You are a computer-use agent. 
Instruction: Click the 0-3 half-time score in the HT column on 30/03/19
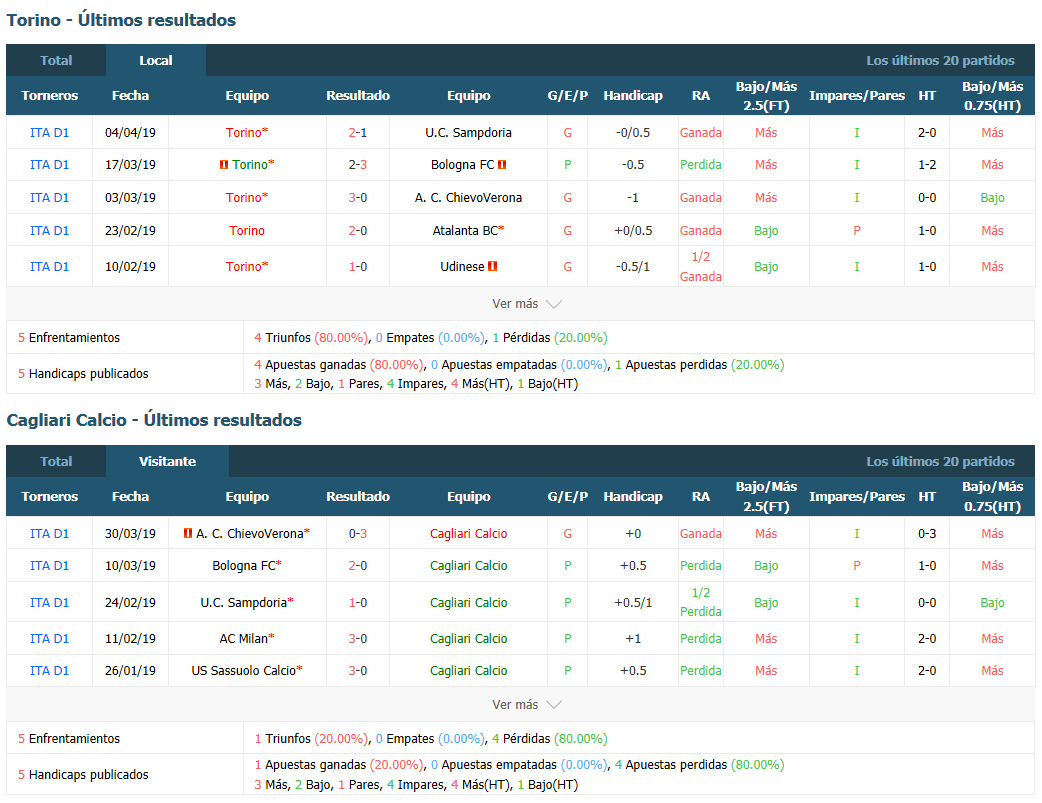point(927,534)
